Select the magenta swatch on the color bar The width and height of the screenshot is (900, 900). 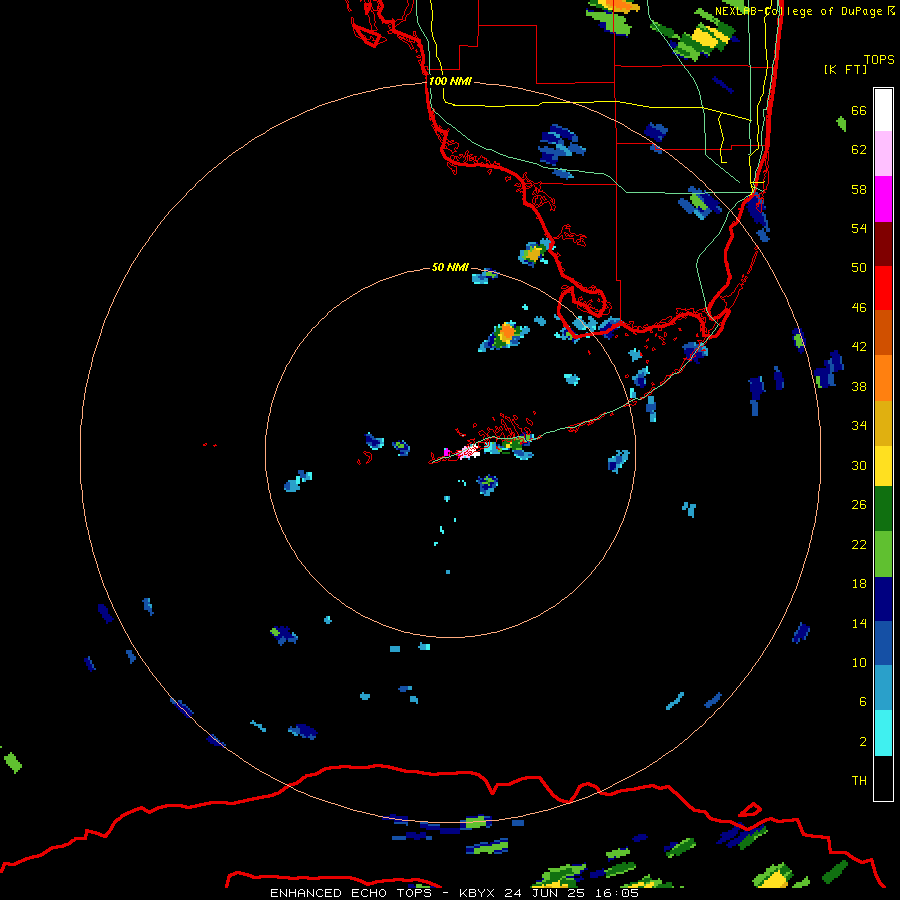pyautogui.click(x=883, y=199)
